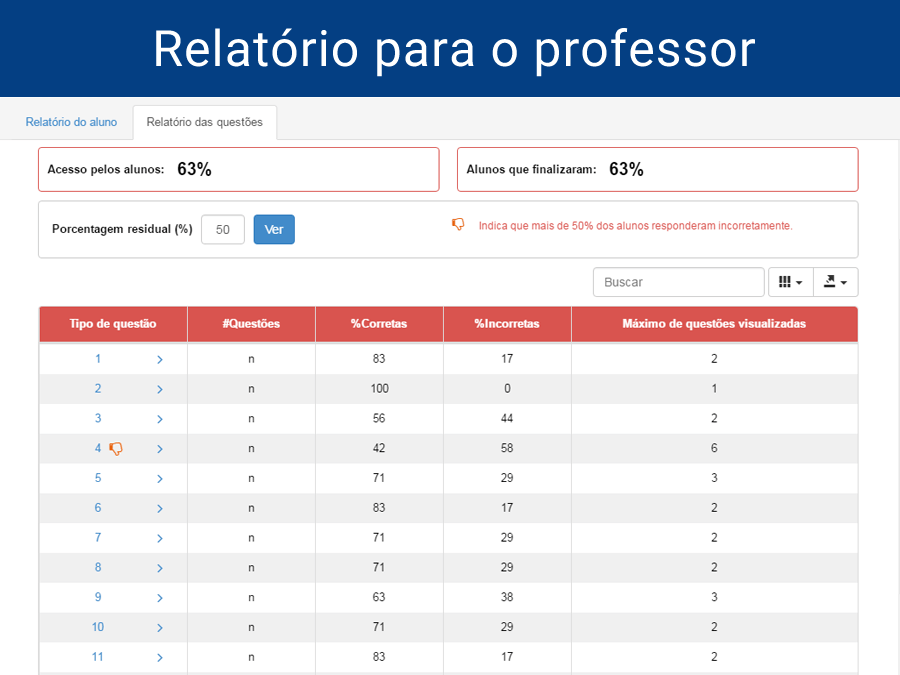Screen dimensions: 900x675
Task: Click the Acesso pelos alunos 63% box
Action: [239, 169]
